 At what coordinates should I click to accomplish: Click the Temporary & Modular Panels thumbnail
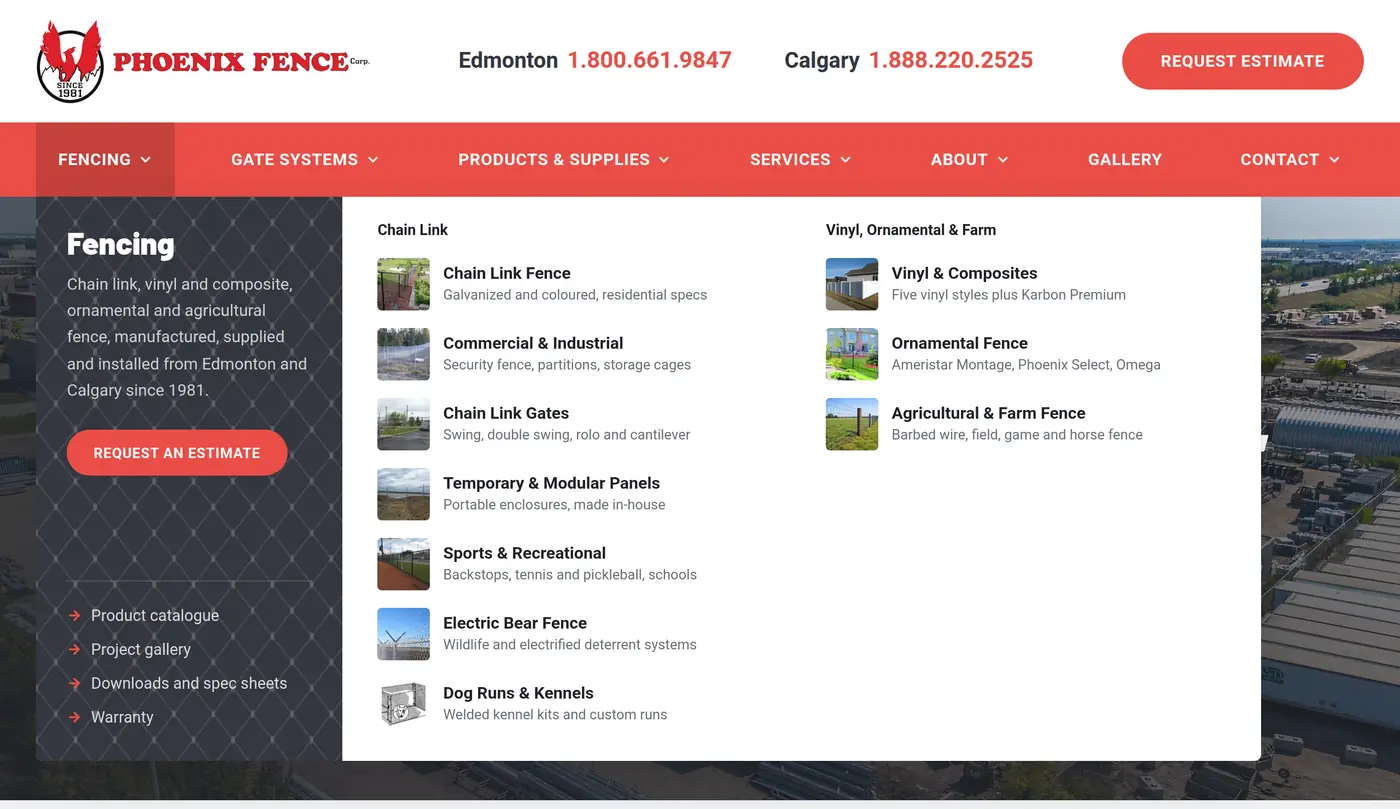pyautogui.click(x=403, y=494)
